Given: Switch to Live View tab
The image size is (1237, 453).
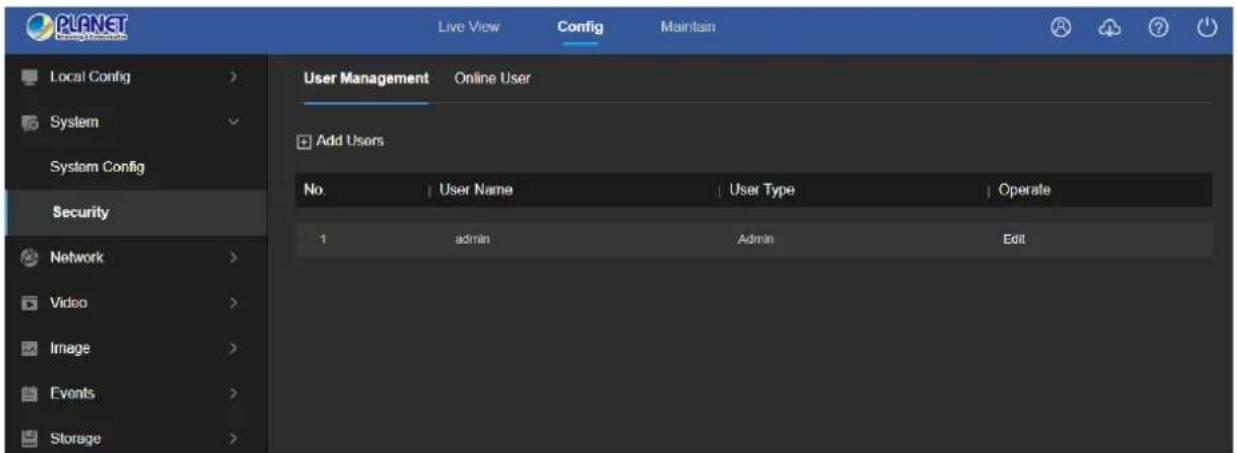Looking at the screenshot, I should [x=469, y=27].
